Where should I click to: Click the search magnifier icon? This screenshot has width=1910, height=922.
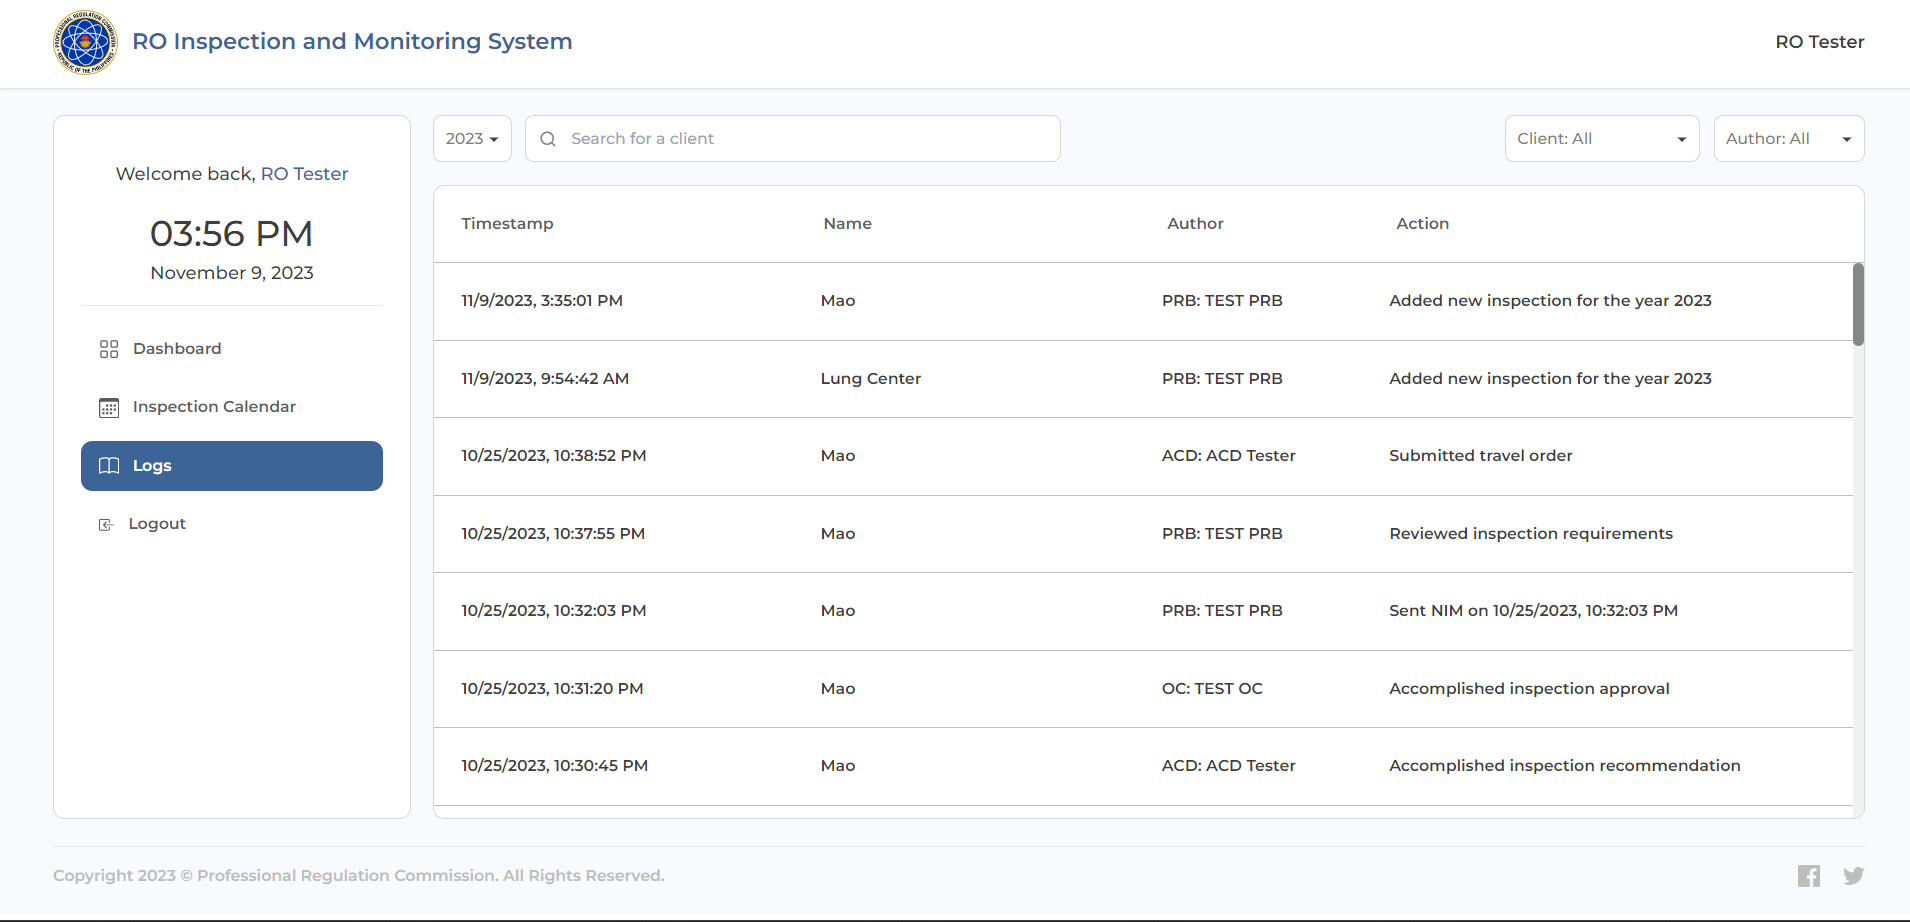coord(548,139)
